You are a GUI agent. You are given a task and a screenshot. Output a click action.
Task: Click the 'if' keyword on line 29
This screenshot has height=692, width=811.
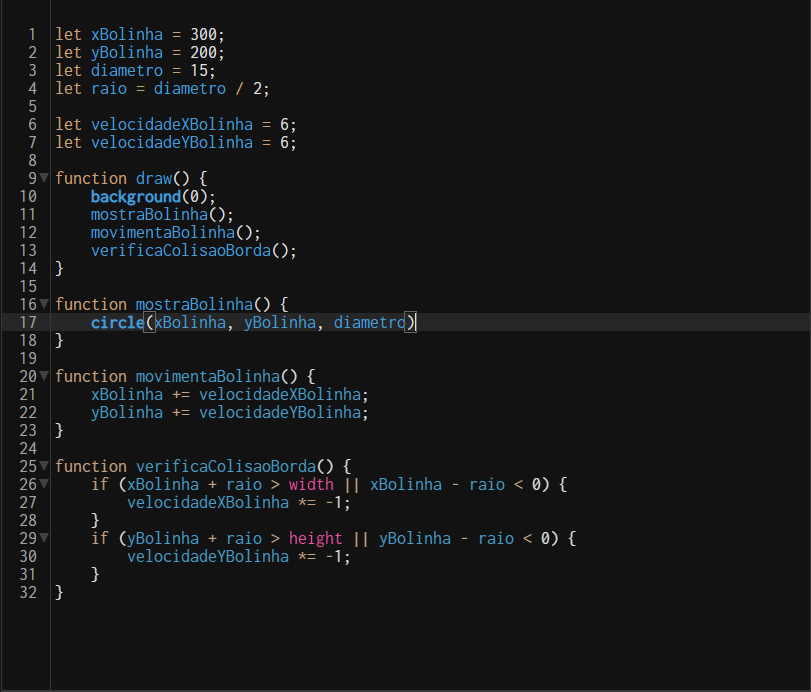tap(100, 538)
